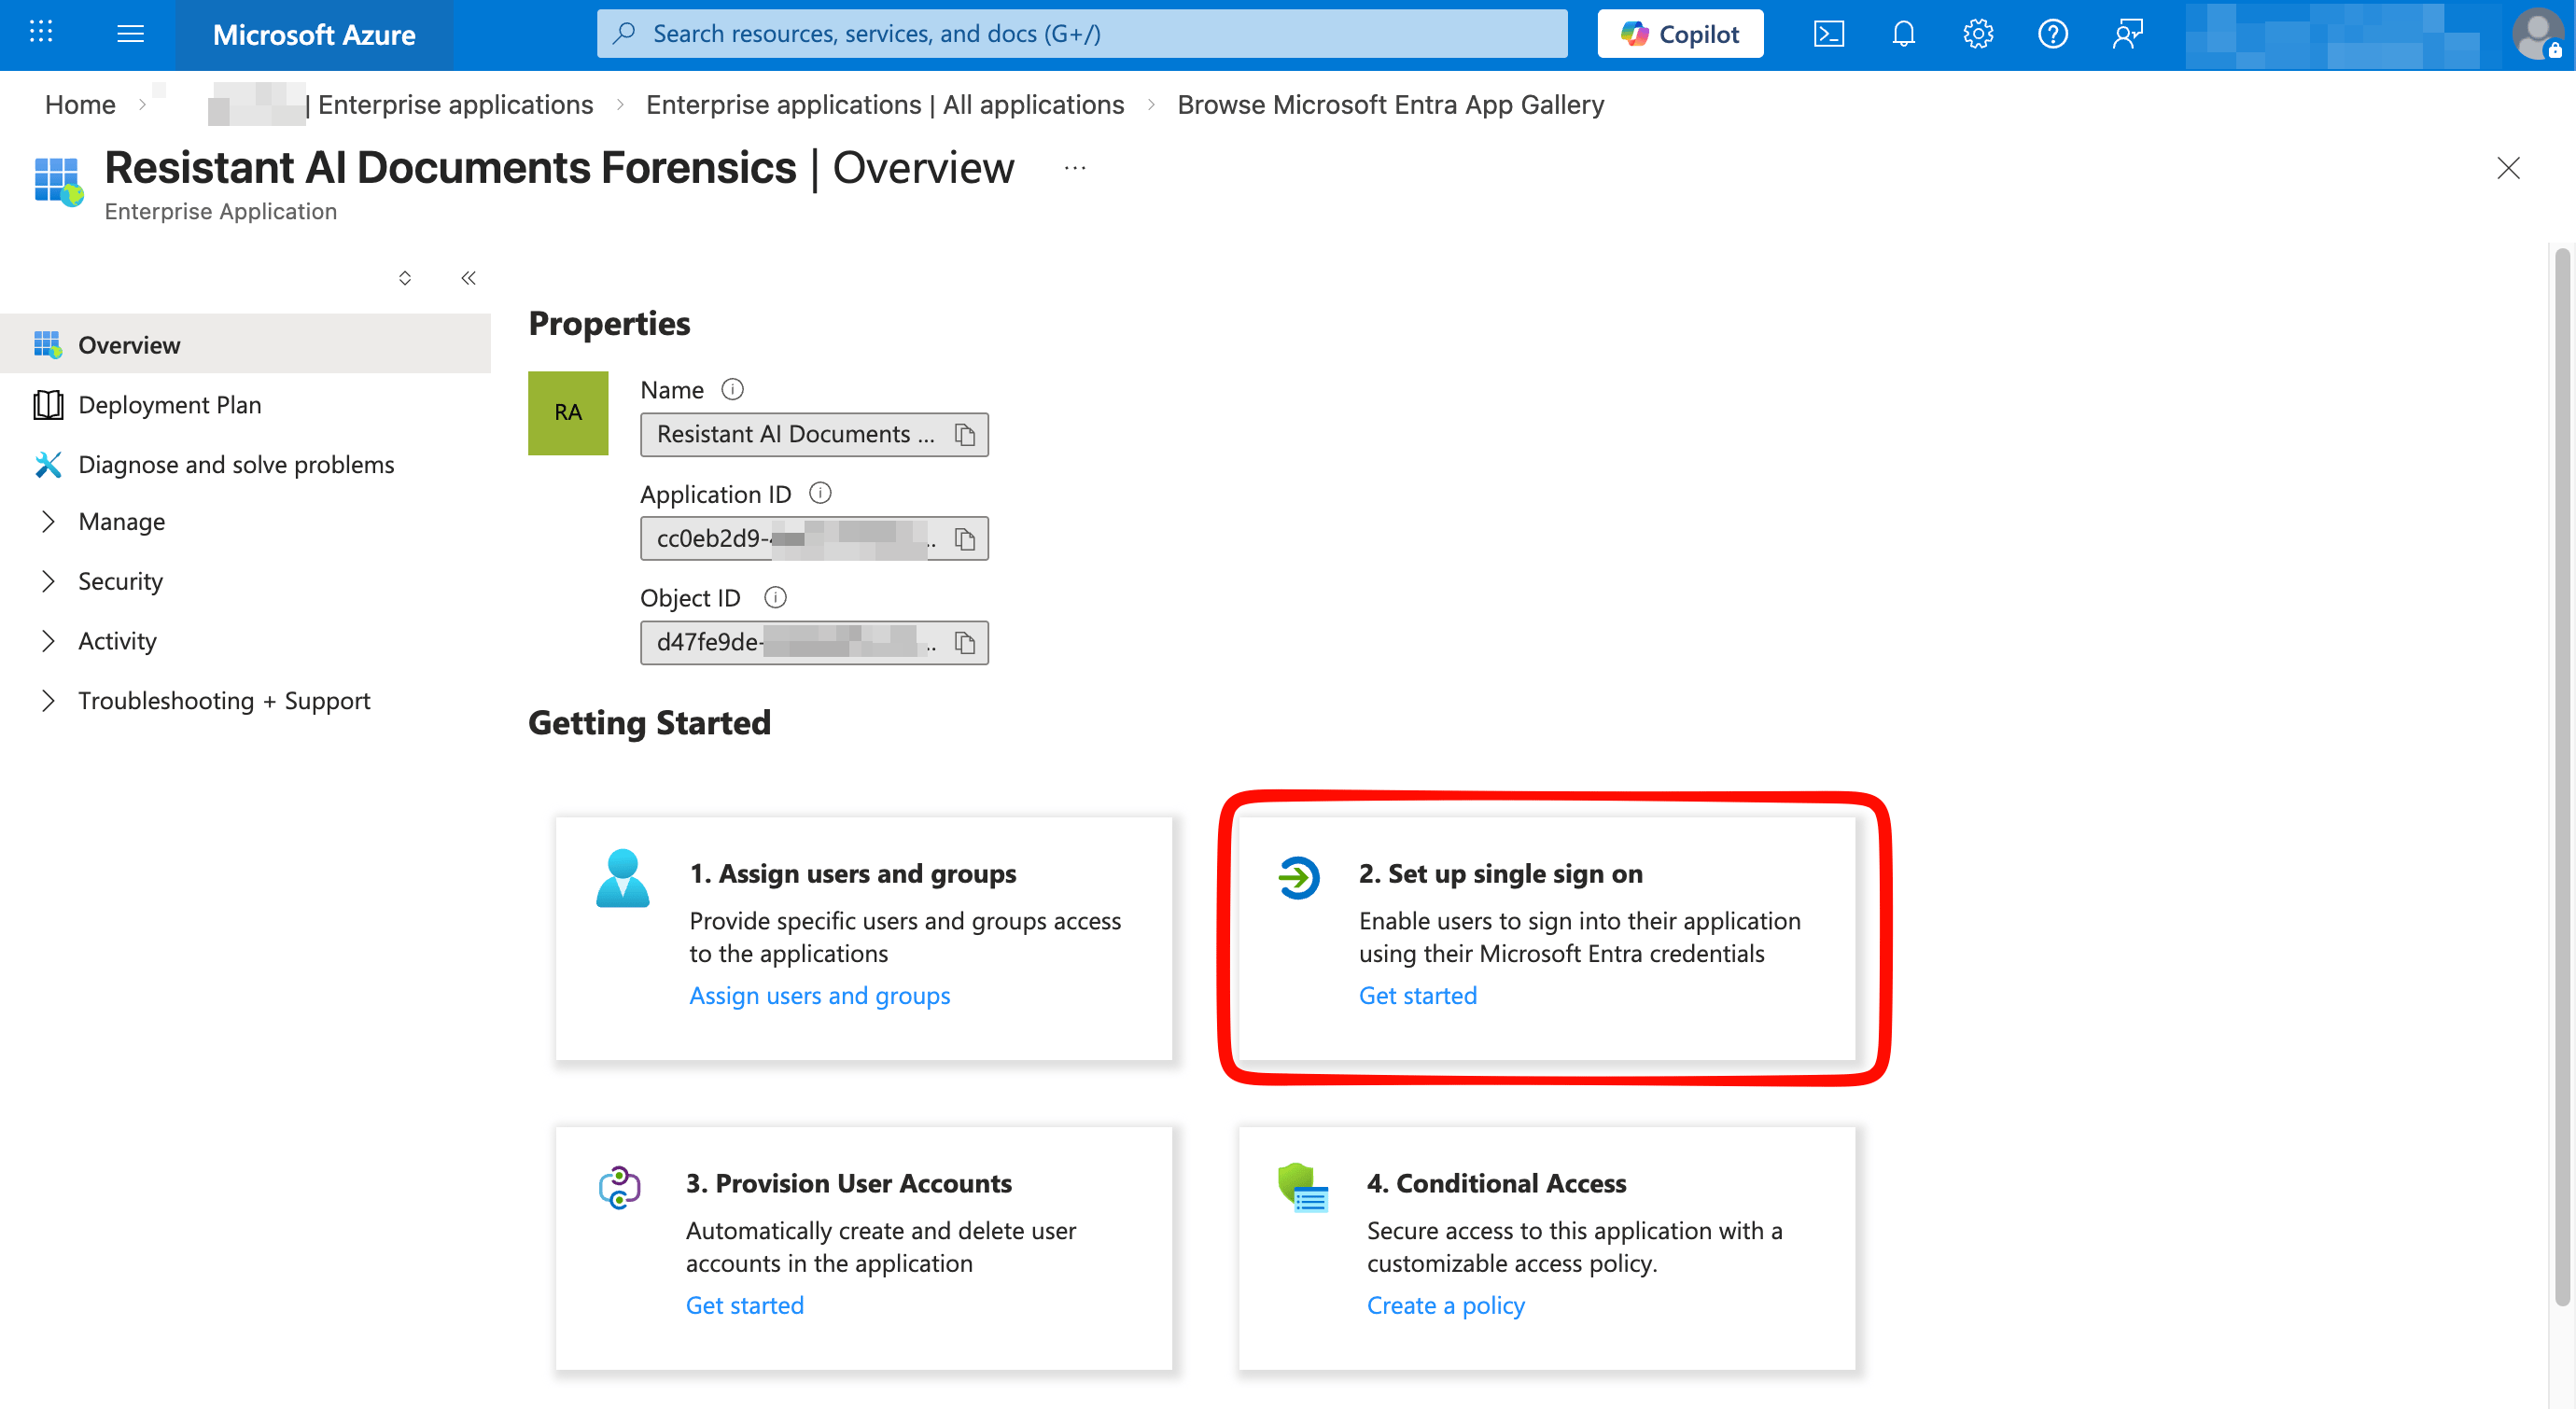Collapse the left navigation pane

click(468, 278)
